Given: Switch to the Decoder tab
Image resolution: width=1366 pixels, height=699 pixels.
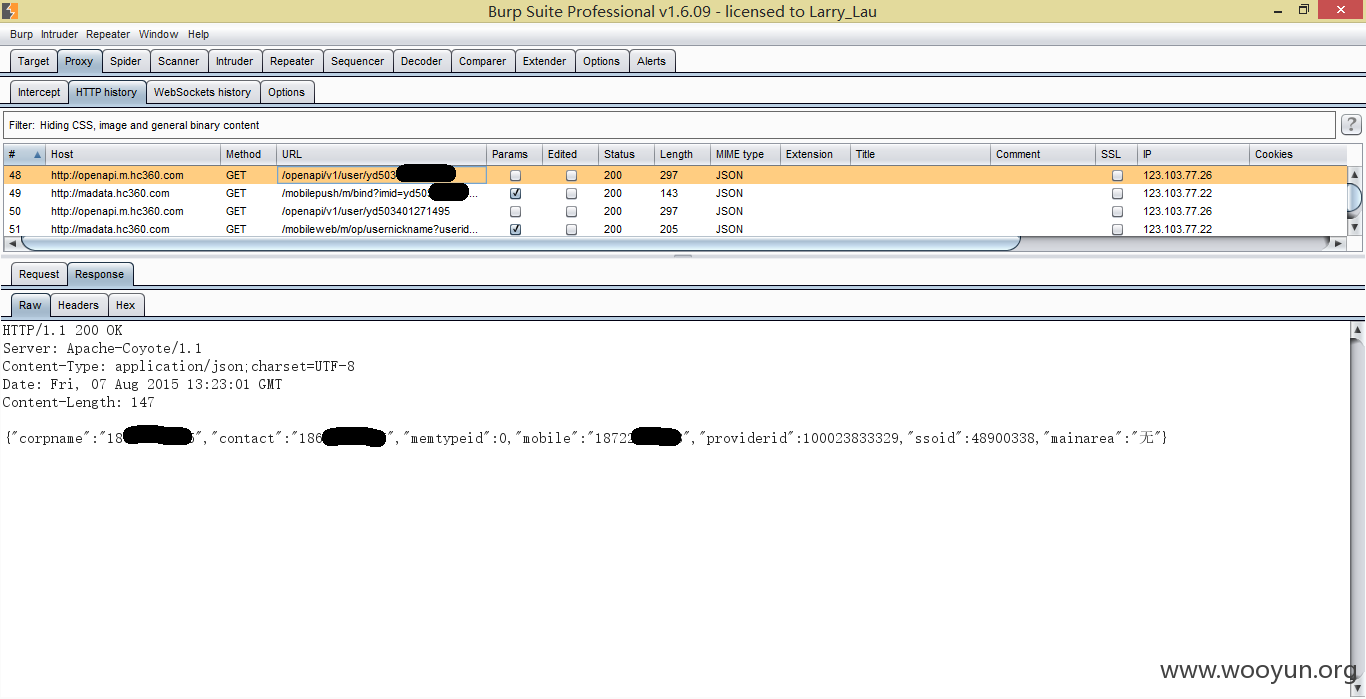Looking at the screenshot, I should (422, 61).
